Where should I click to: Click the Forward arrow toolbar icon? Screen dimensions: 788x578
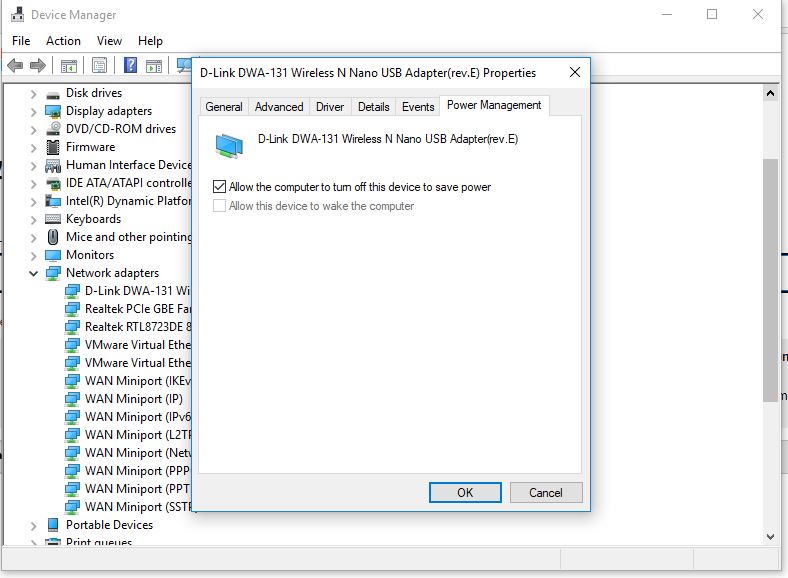pyautogui.click(x=38, y=65)
